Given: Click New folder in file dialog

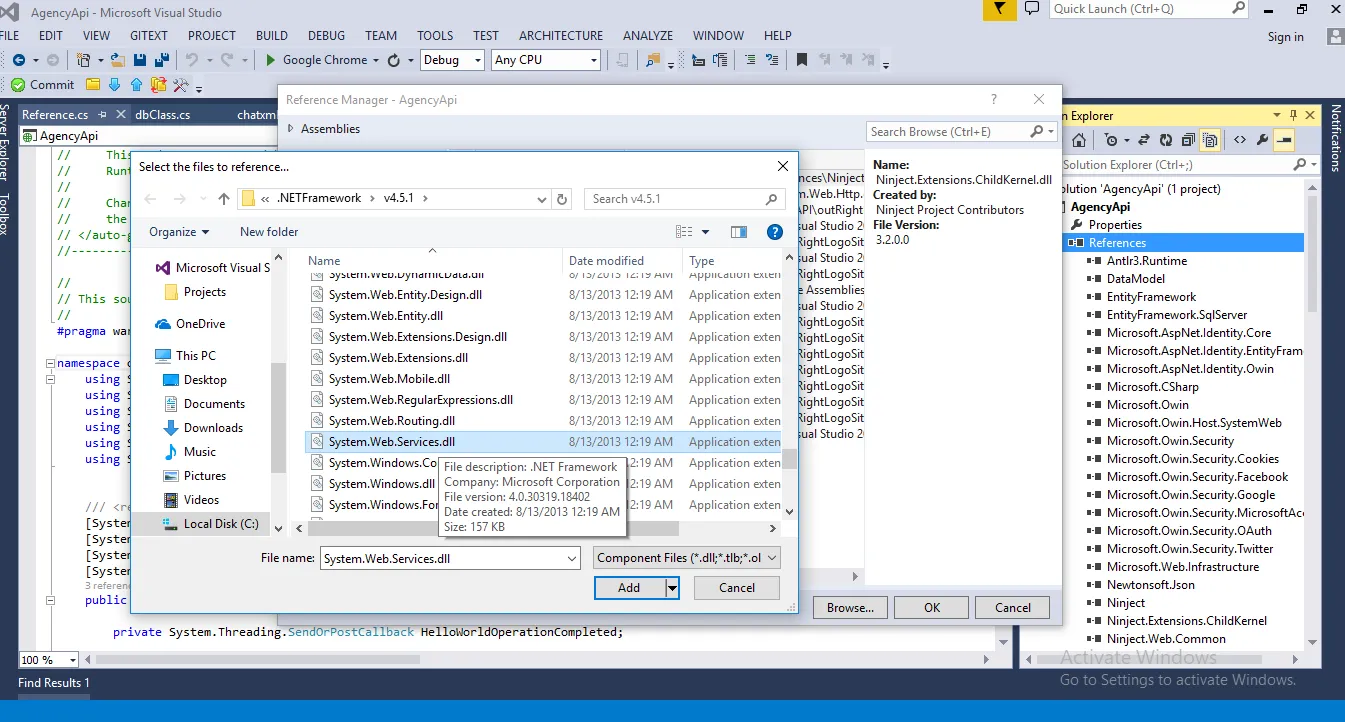Looking at the screenshot, I should click(x=269, y=232).
